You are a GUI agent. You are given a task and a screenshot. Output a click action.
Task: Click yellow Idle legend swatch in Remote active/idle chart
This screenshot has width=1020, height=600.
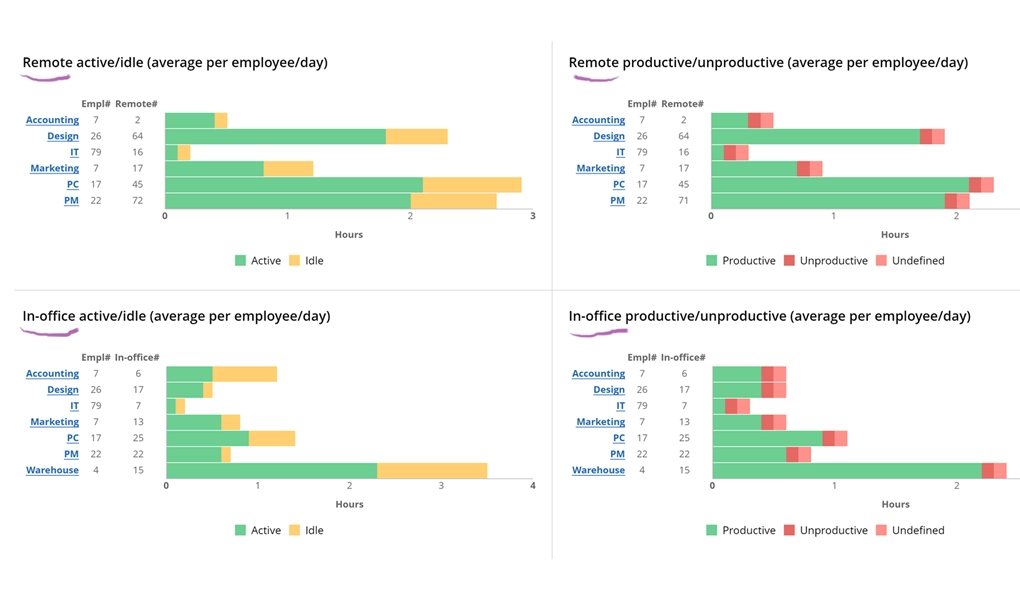(294, 261)
